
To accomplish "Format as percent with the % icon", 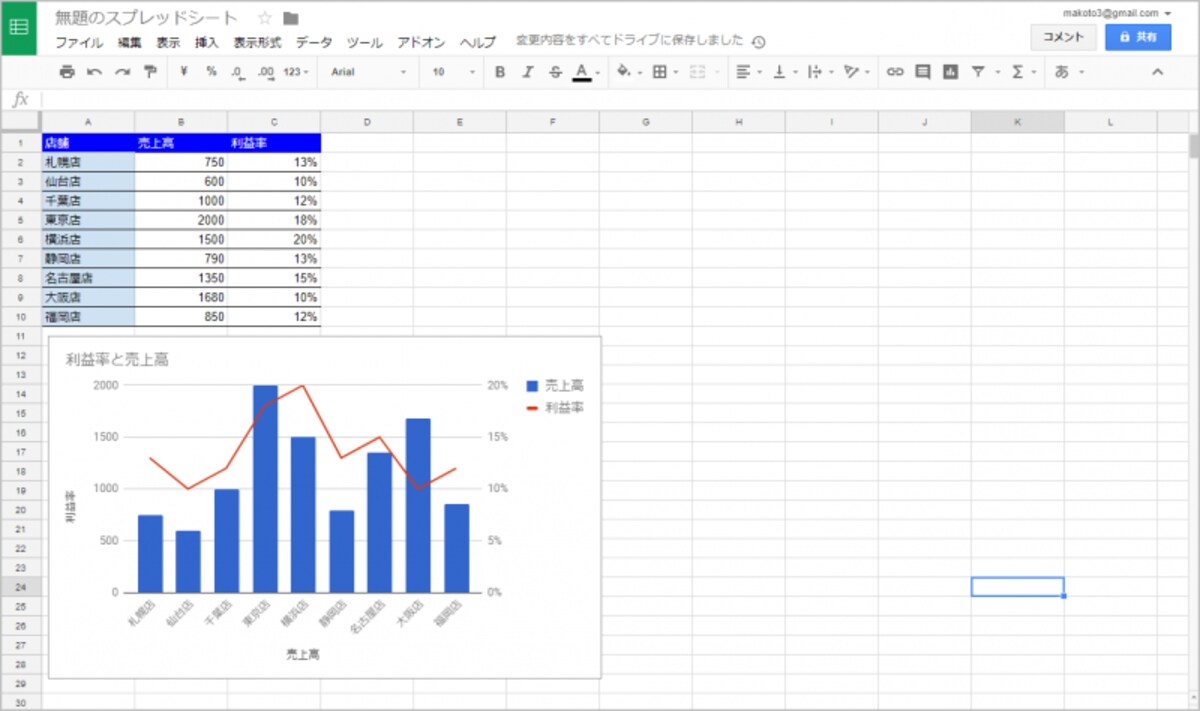I will tap(211, 72).
